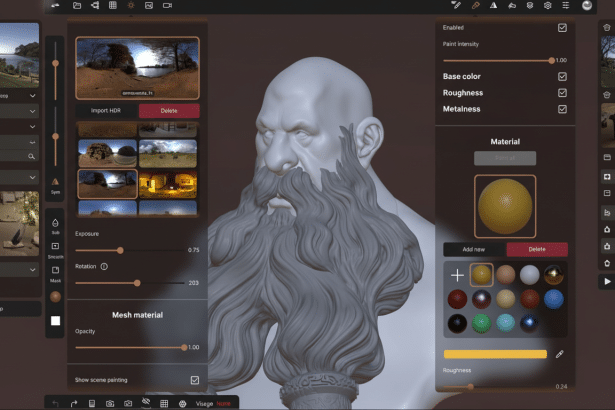615x410 pixels.
Task: Click the Undo arrow
Action: click(x=55, y=403)
